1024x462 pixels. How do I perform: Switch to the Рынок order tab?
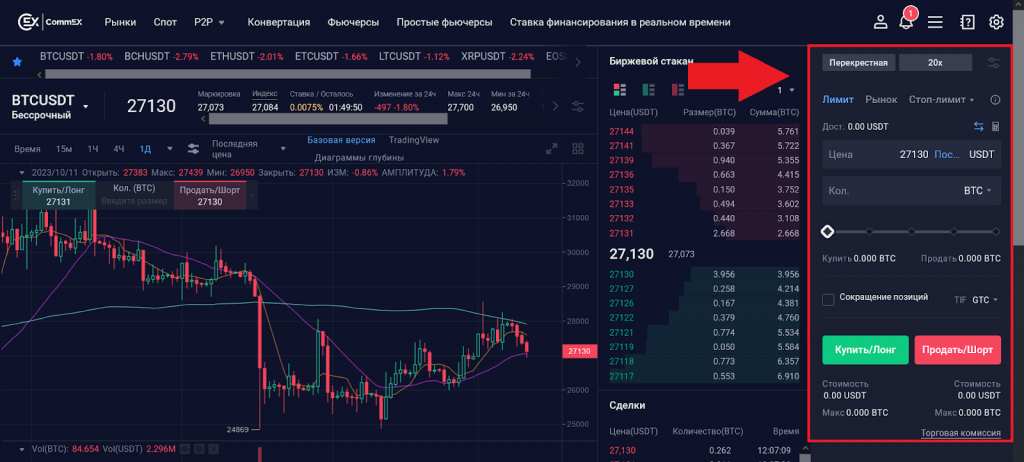(x=881, y=100)
